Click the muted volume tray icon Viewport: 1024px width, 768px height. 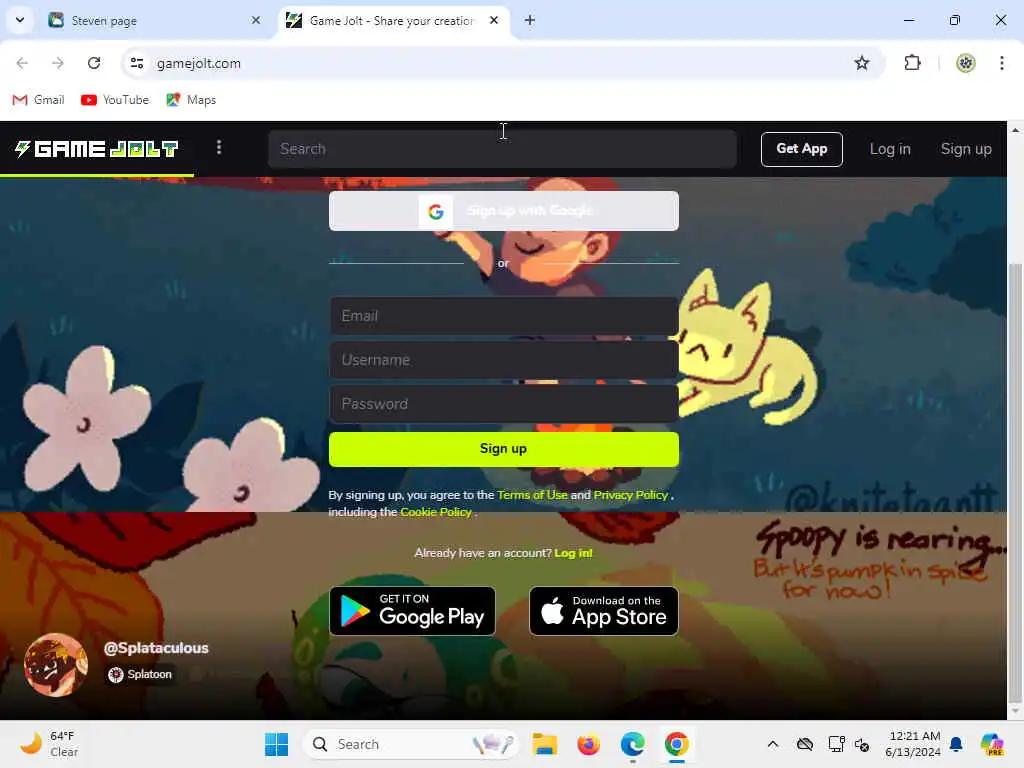(862, 744)
